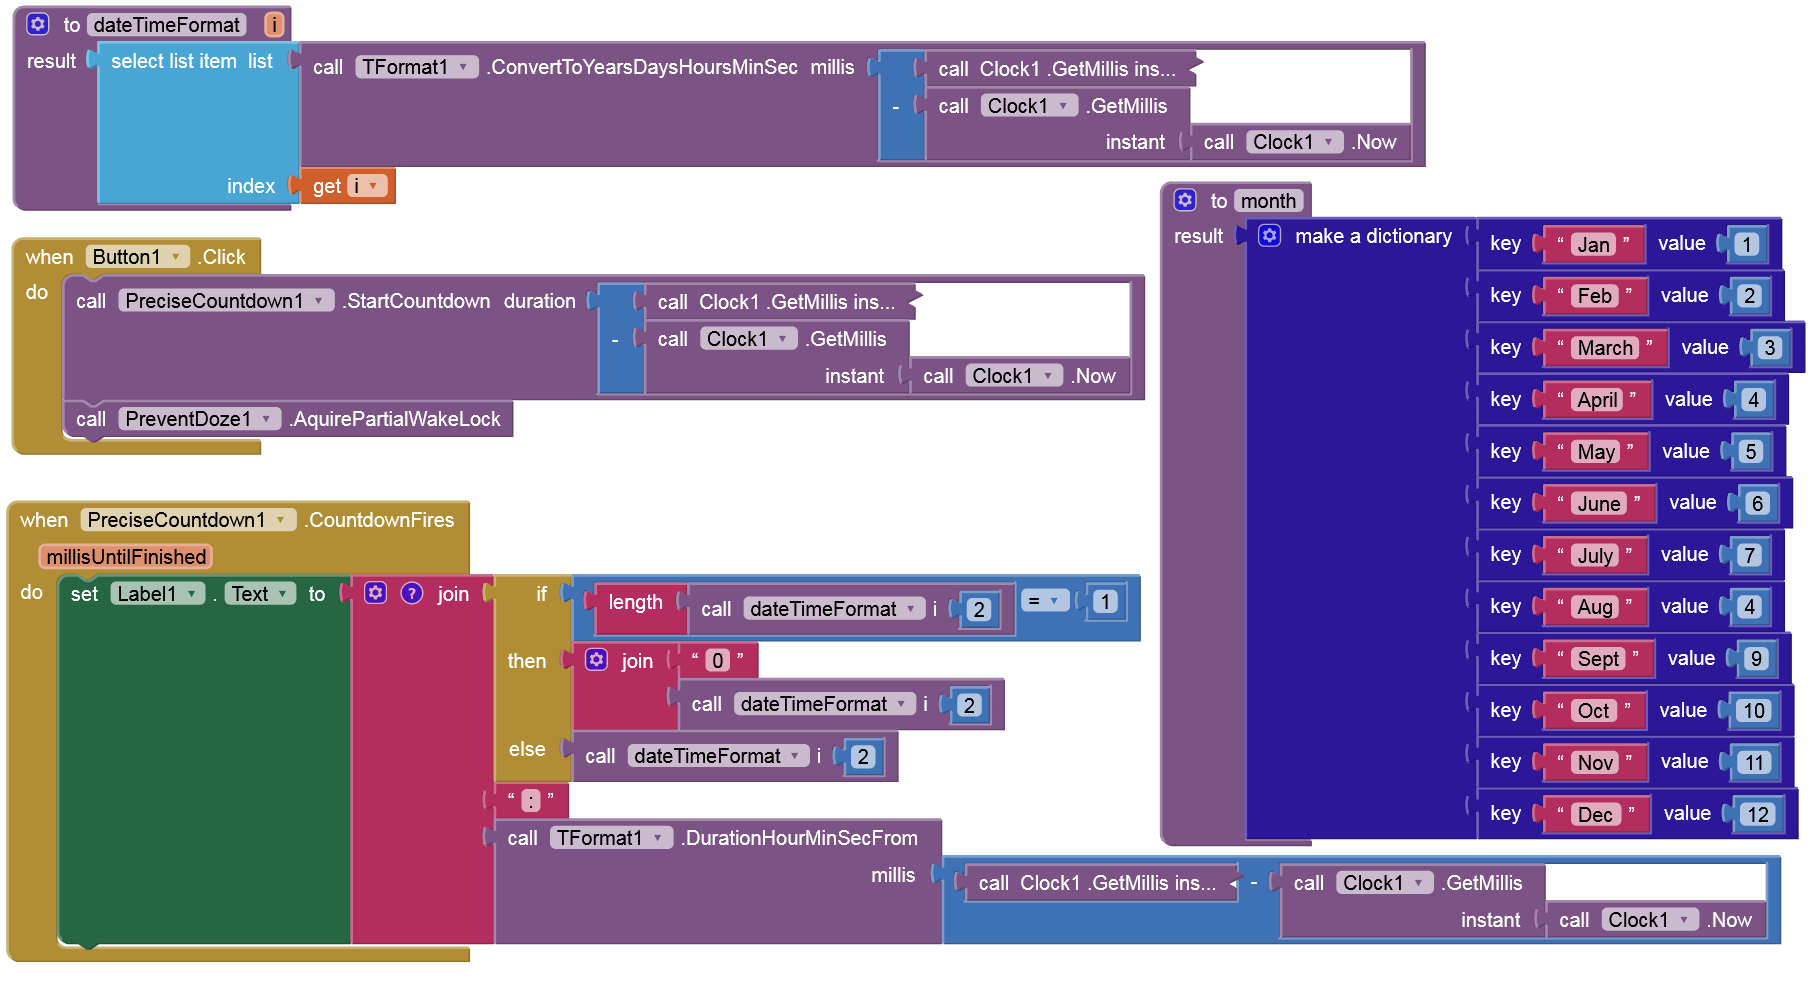Click the question mark comment icon on join
This screenshot has height=982, width=1812.
tap(411, 593)
